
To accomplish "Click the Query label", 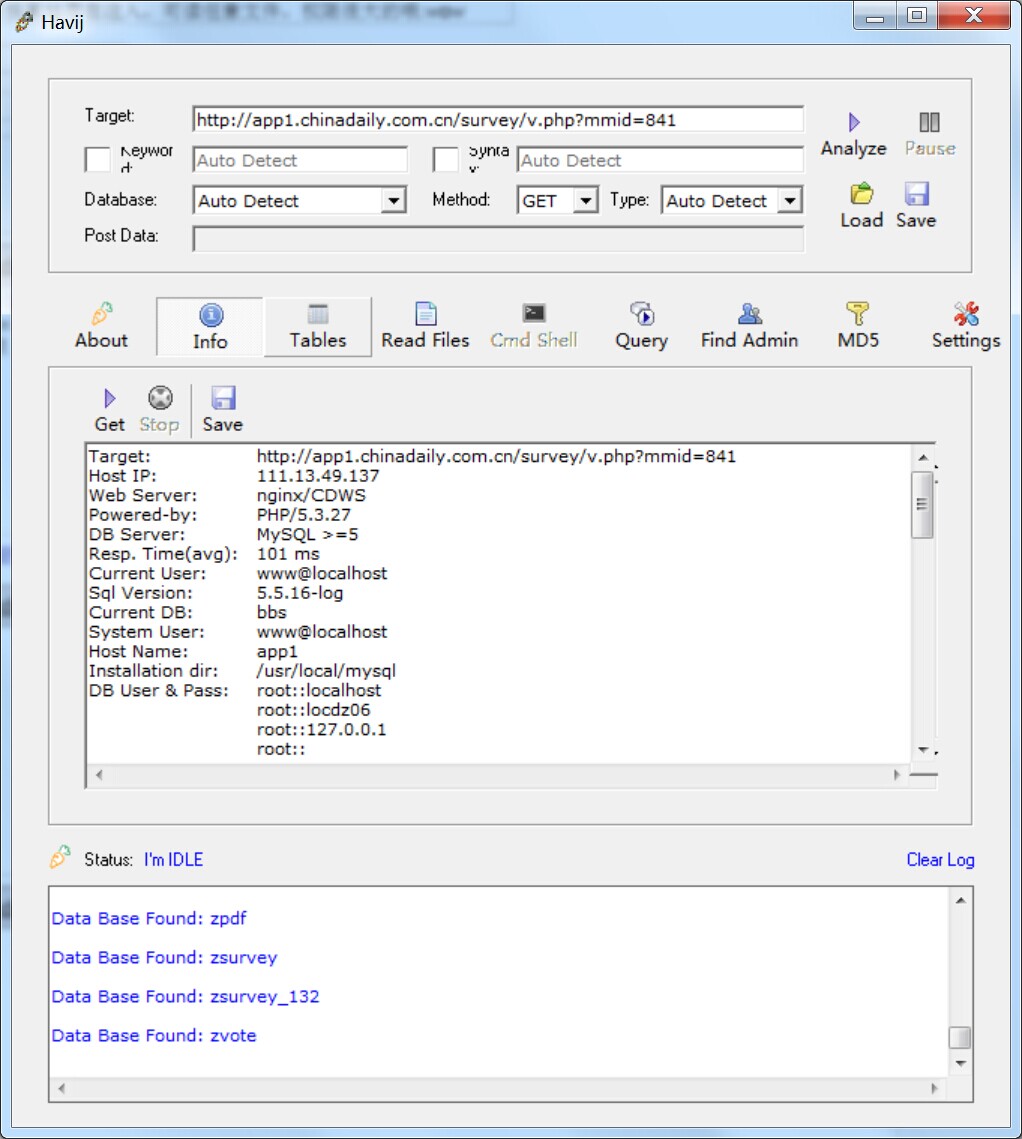I will [x=642, y=341].
